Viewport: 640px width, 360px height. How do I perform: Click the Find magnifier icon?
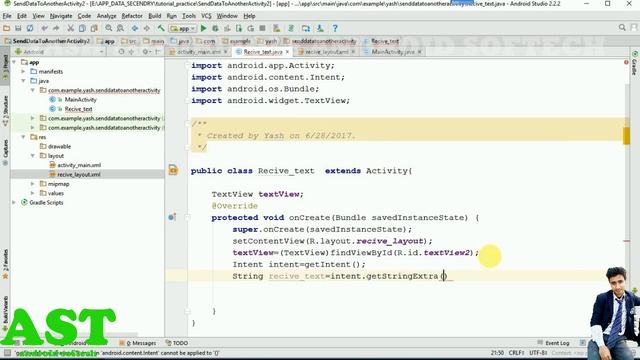(x=109, y=28)
